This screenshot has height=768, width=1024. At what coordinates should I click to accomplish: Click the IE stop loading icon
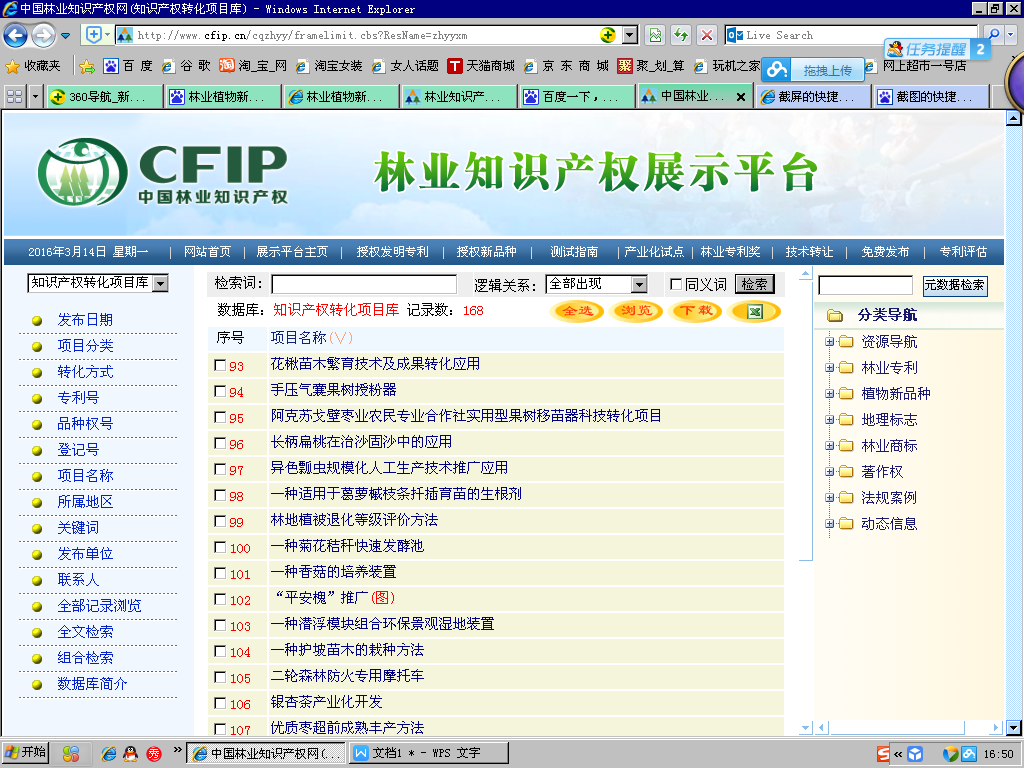coord(707,35)
